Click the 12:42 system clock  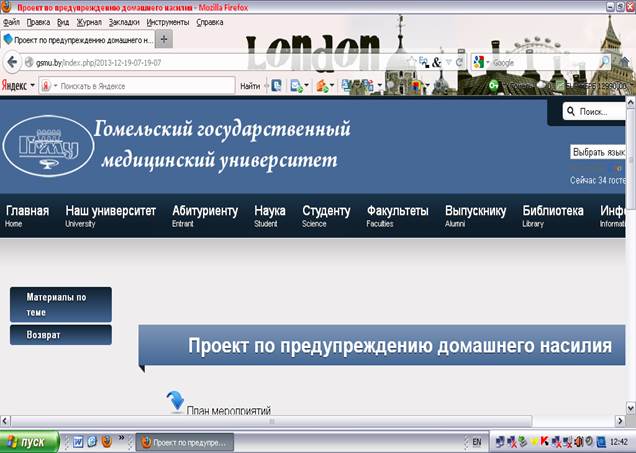click(619, 442)
